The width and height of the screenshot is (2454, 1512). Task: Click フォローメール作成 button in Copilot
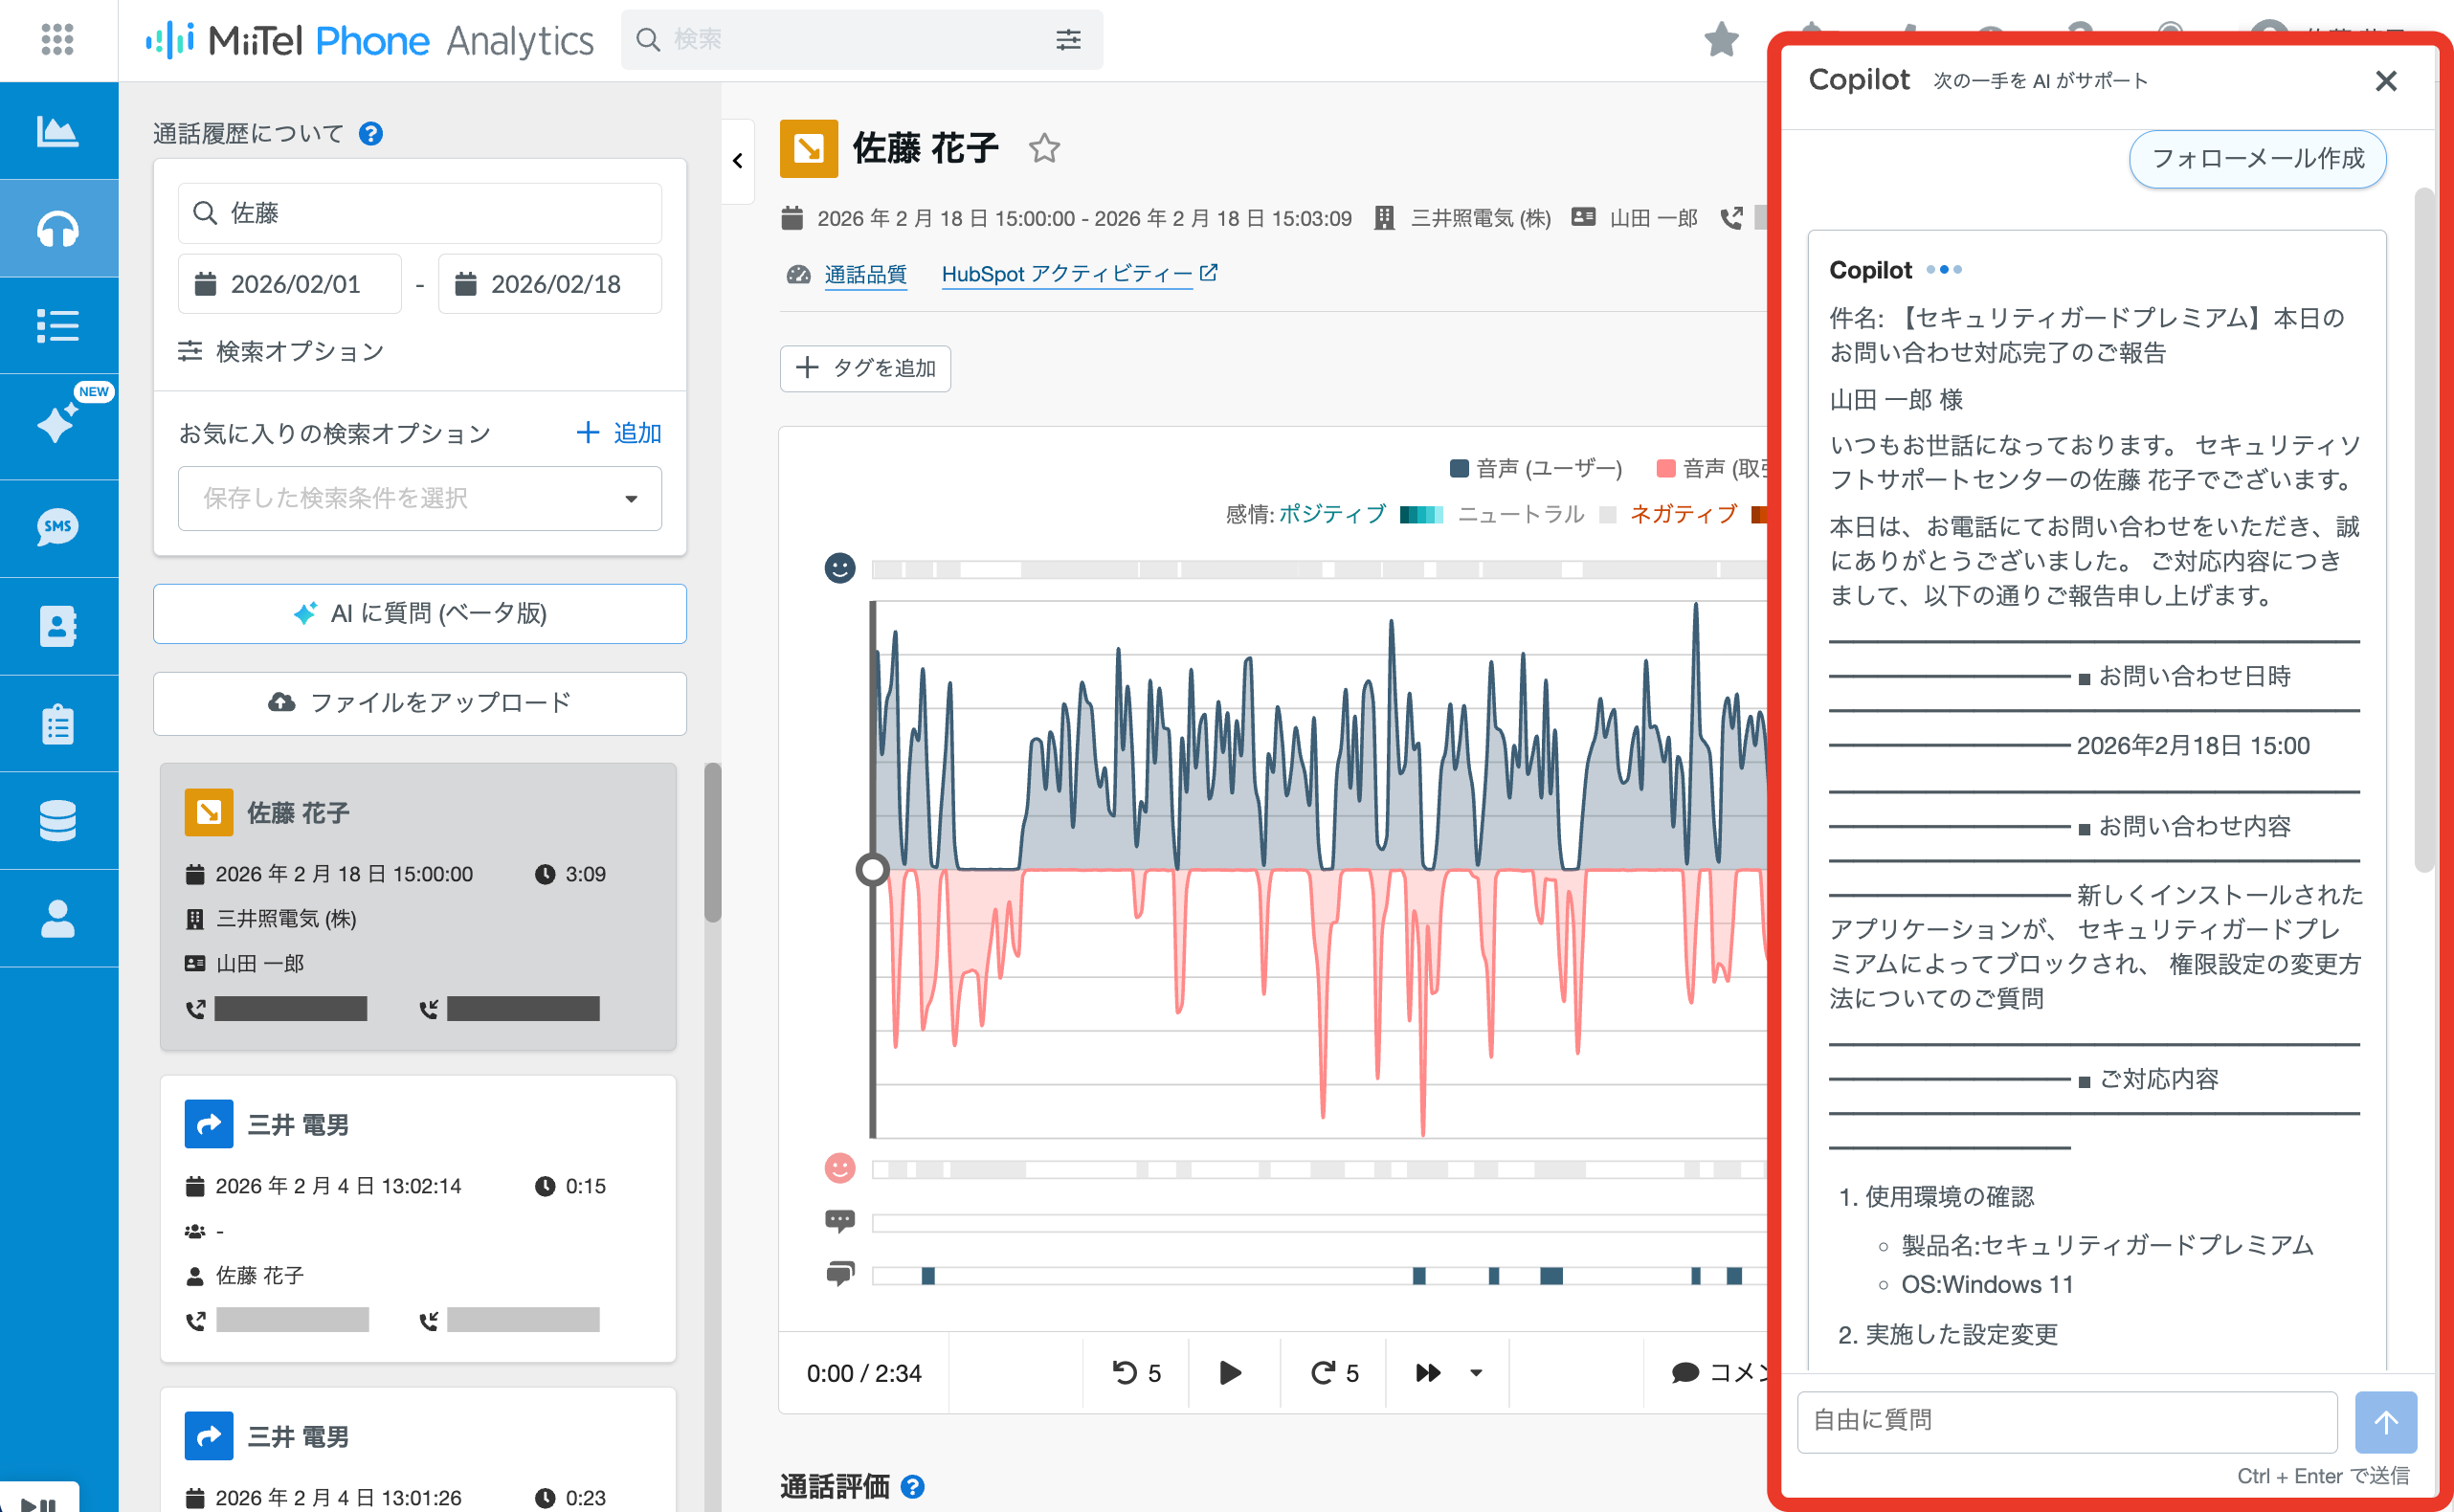click(x=2257, y=158)
